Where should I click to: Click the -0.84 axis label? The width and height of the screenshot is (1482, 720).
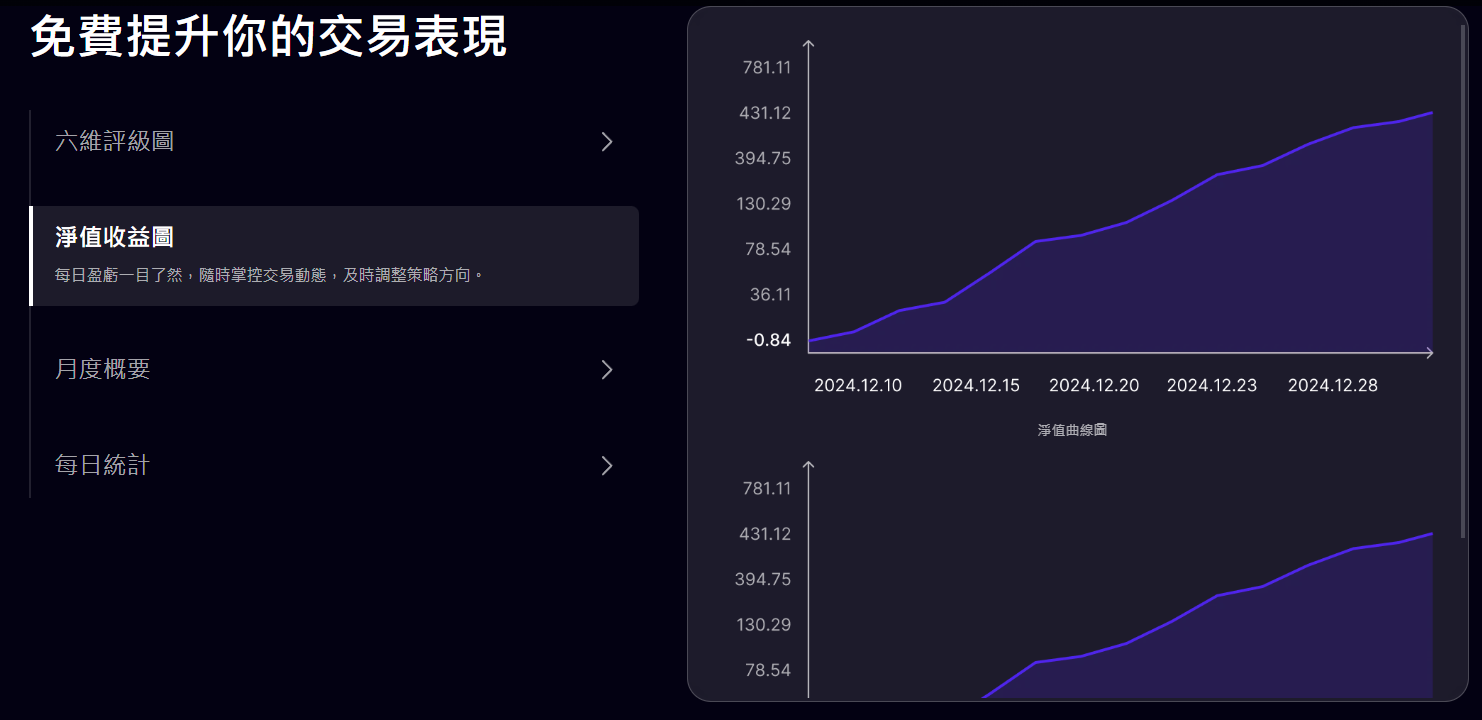pos(769,340)
